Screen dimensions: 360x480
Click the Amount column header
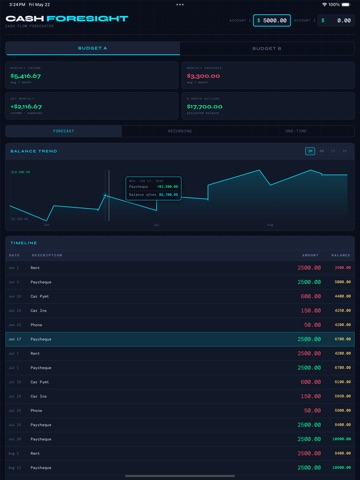pyautogui.click(x=310, y=255)
